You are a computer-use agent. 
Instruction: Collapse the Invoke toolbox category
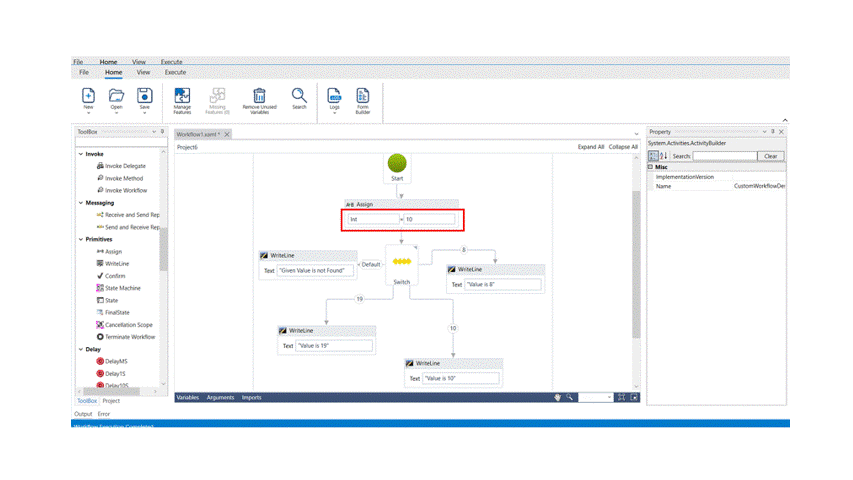click(81, 154)
